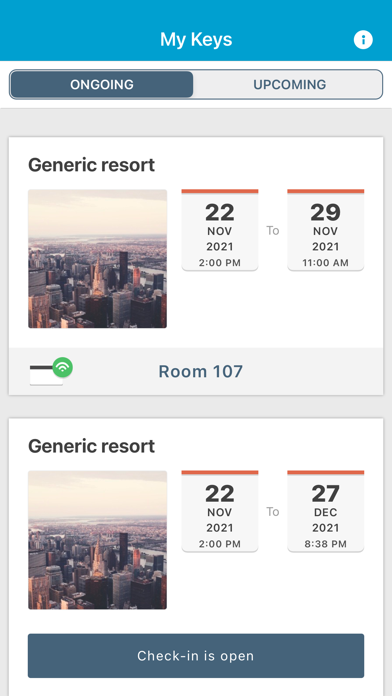Tap the "To" label in first card
The height and width of the screenshot is (696, 392).
pos(273,230)
